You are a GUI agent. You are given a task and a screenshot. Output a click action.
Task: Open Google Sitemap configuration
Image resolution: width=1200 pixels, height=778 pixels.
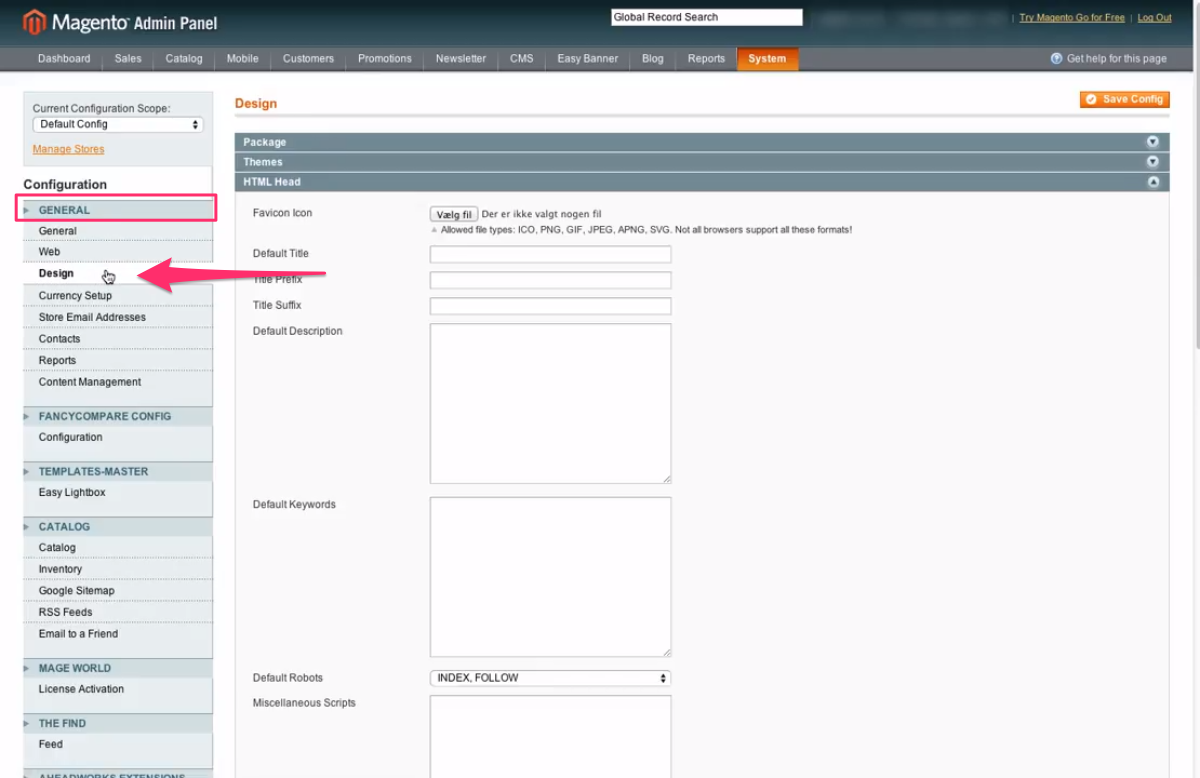(118, 590)
